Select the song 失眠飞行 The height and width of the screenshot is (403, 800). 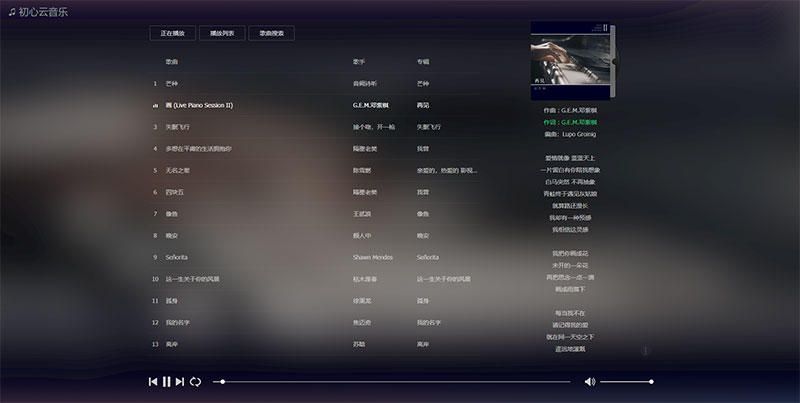[x=177, y=127]
